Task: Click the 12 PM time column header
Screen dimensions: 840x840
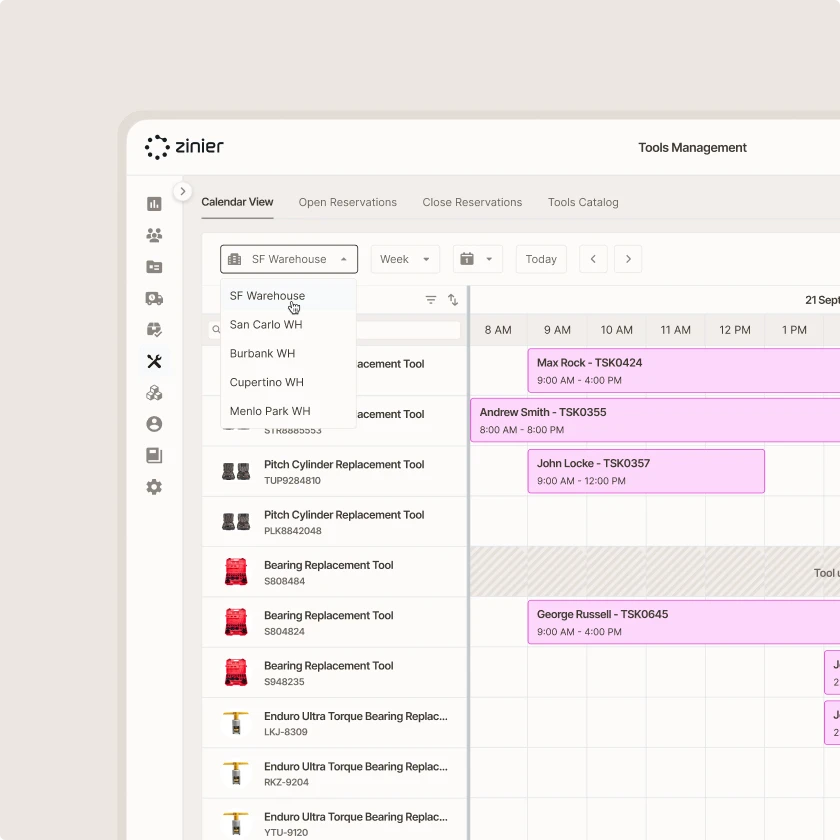Action: click(x=735, y=330)
